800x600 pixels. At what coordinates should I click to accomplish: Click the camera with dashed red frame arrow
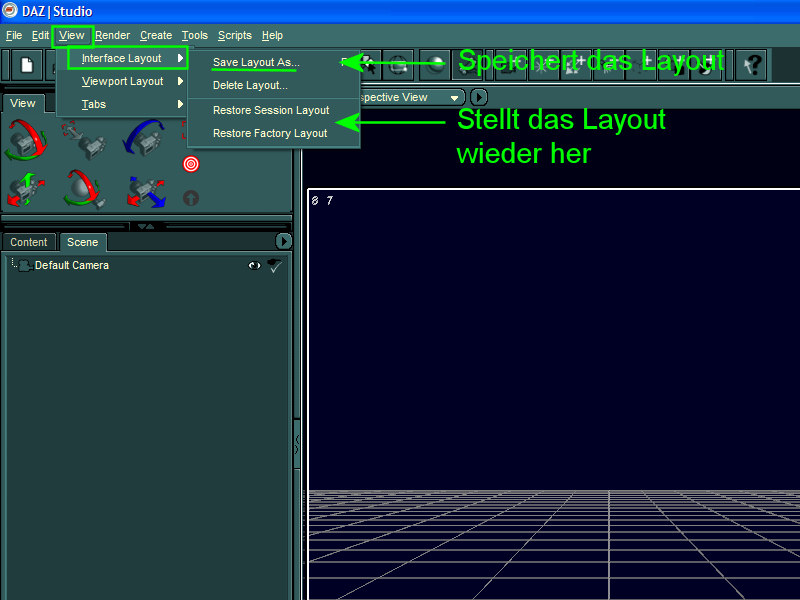point(85,140)
